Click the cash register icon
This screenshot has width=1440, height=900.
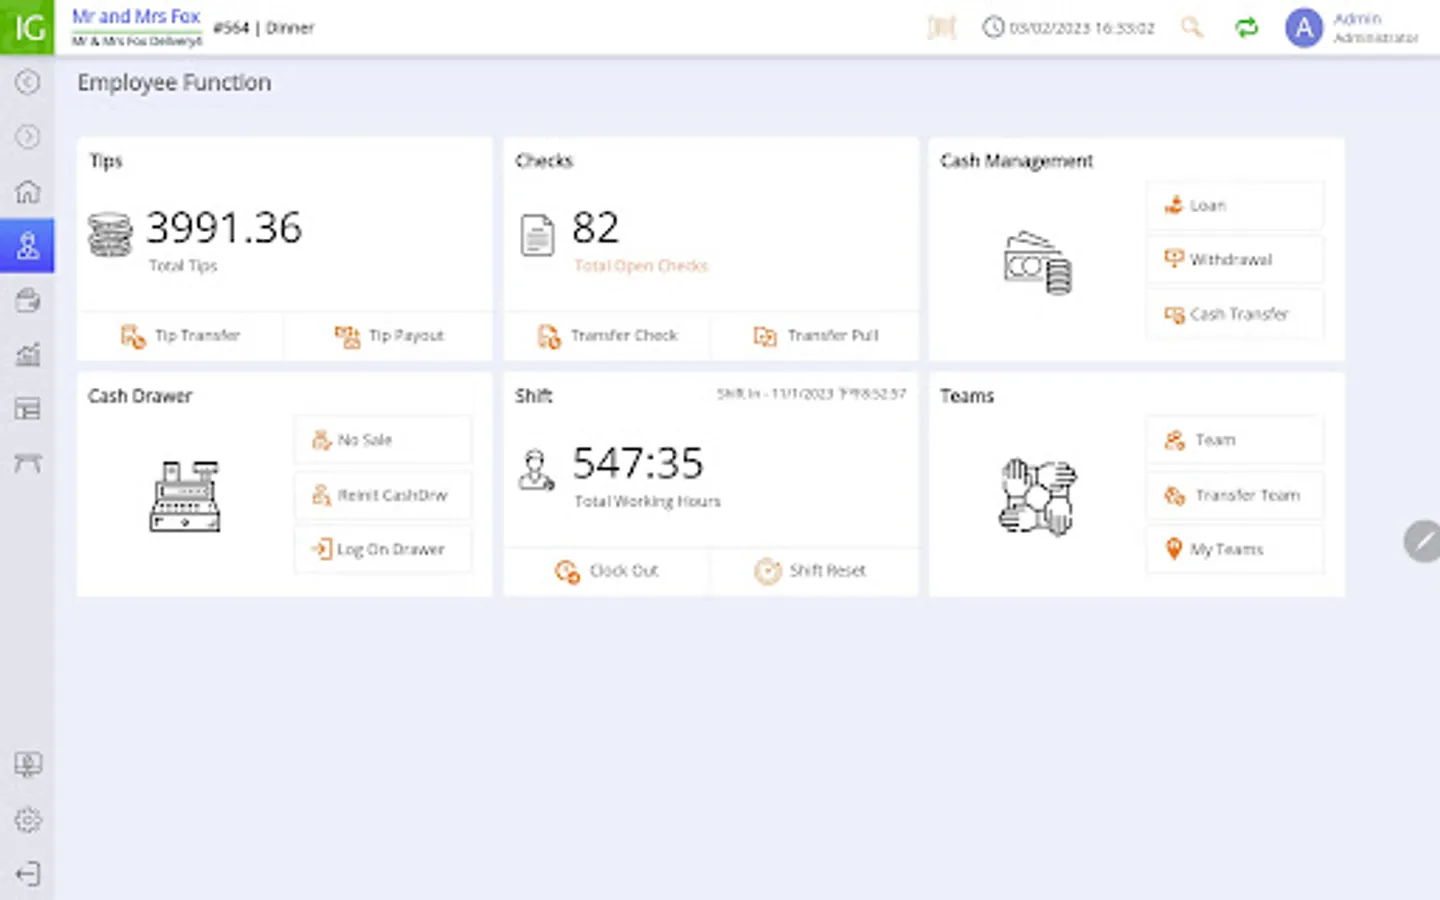click(185, 496)
